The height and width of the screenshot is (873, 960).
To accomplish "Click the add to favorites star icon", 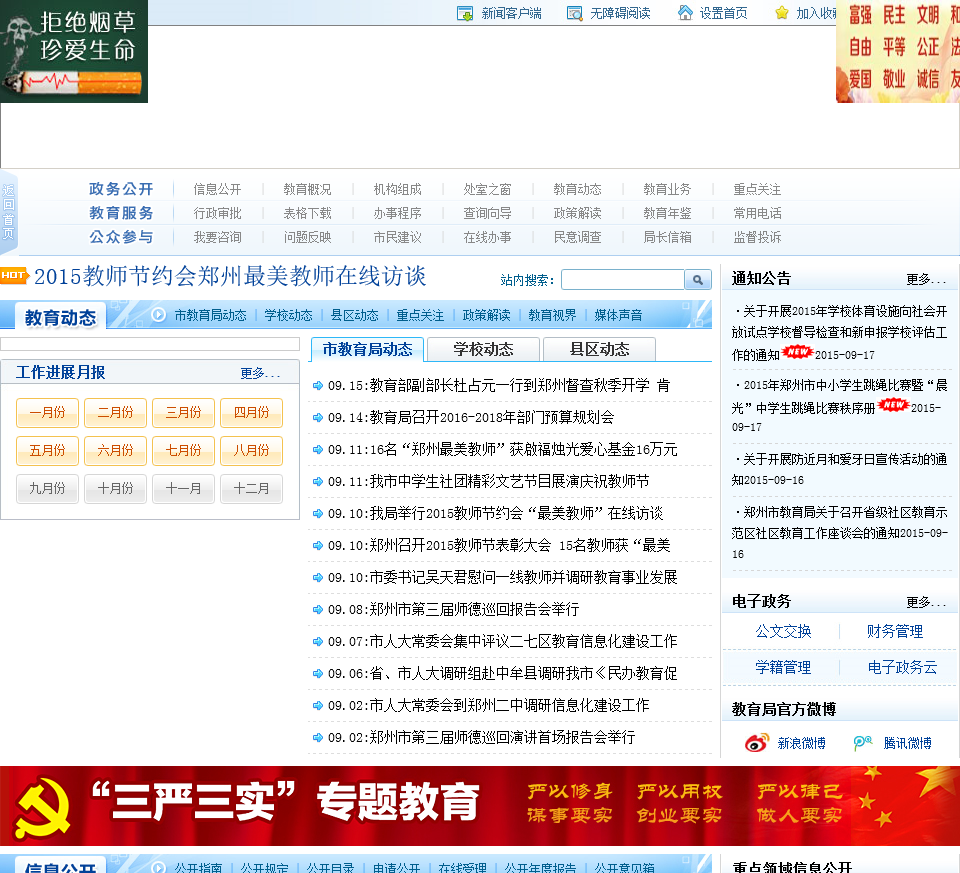I will [782, 13].
